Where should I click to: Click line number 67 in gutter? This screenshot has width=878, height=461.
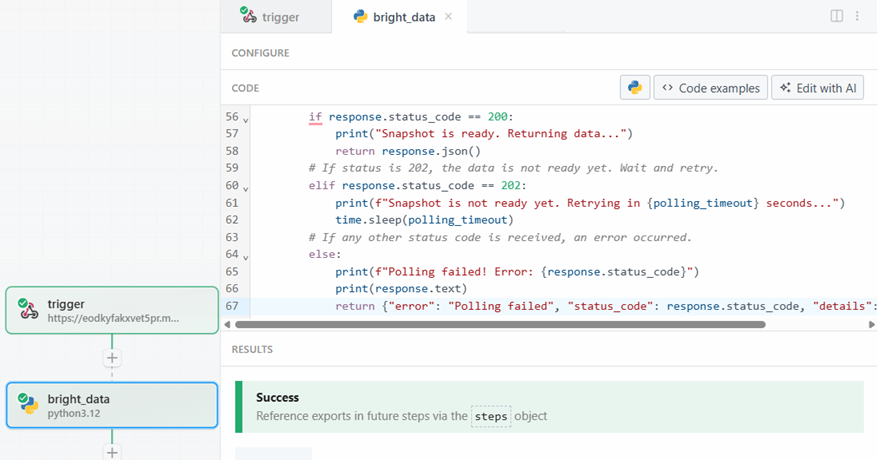(x=232, y=306)
